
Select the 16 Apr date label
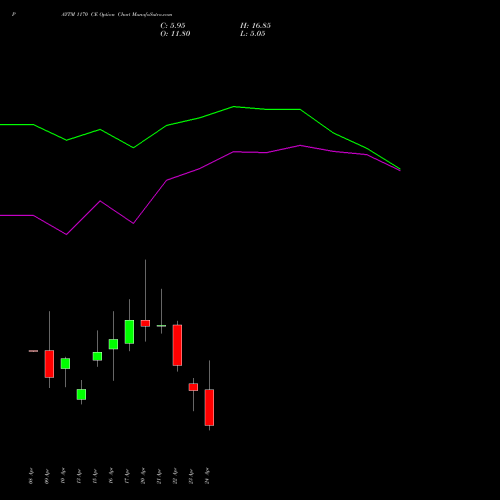[x=111, y=476]
